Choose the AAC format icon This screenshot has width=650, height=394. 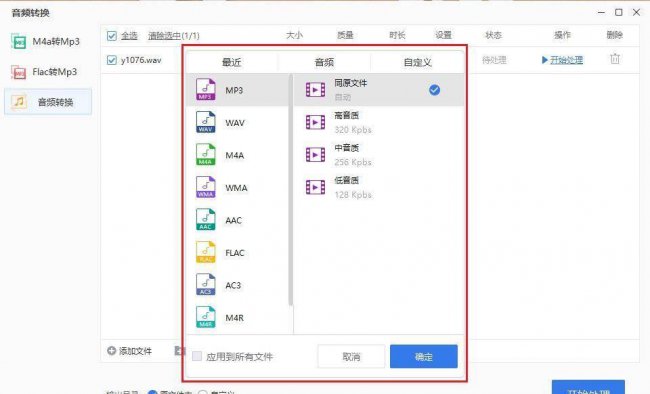coord(206,219)
